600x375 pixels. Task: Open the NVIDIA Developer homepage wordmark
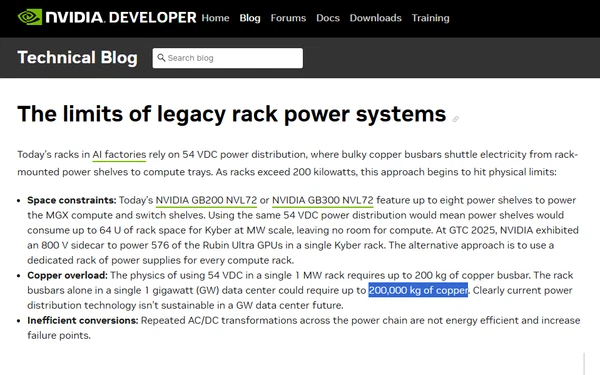(x=121, y=18)
